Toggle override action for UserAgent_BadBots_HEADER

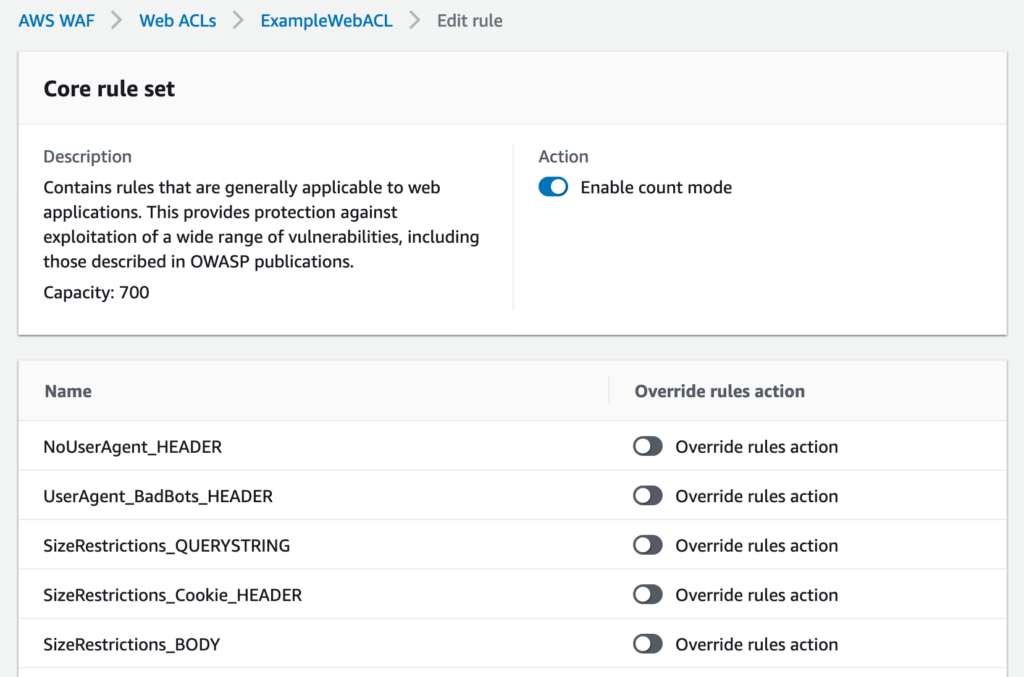click(x=647, y=496)
